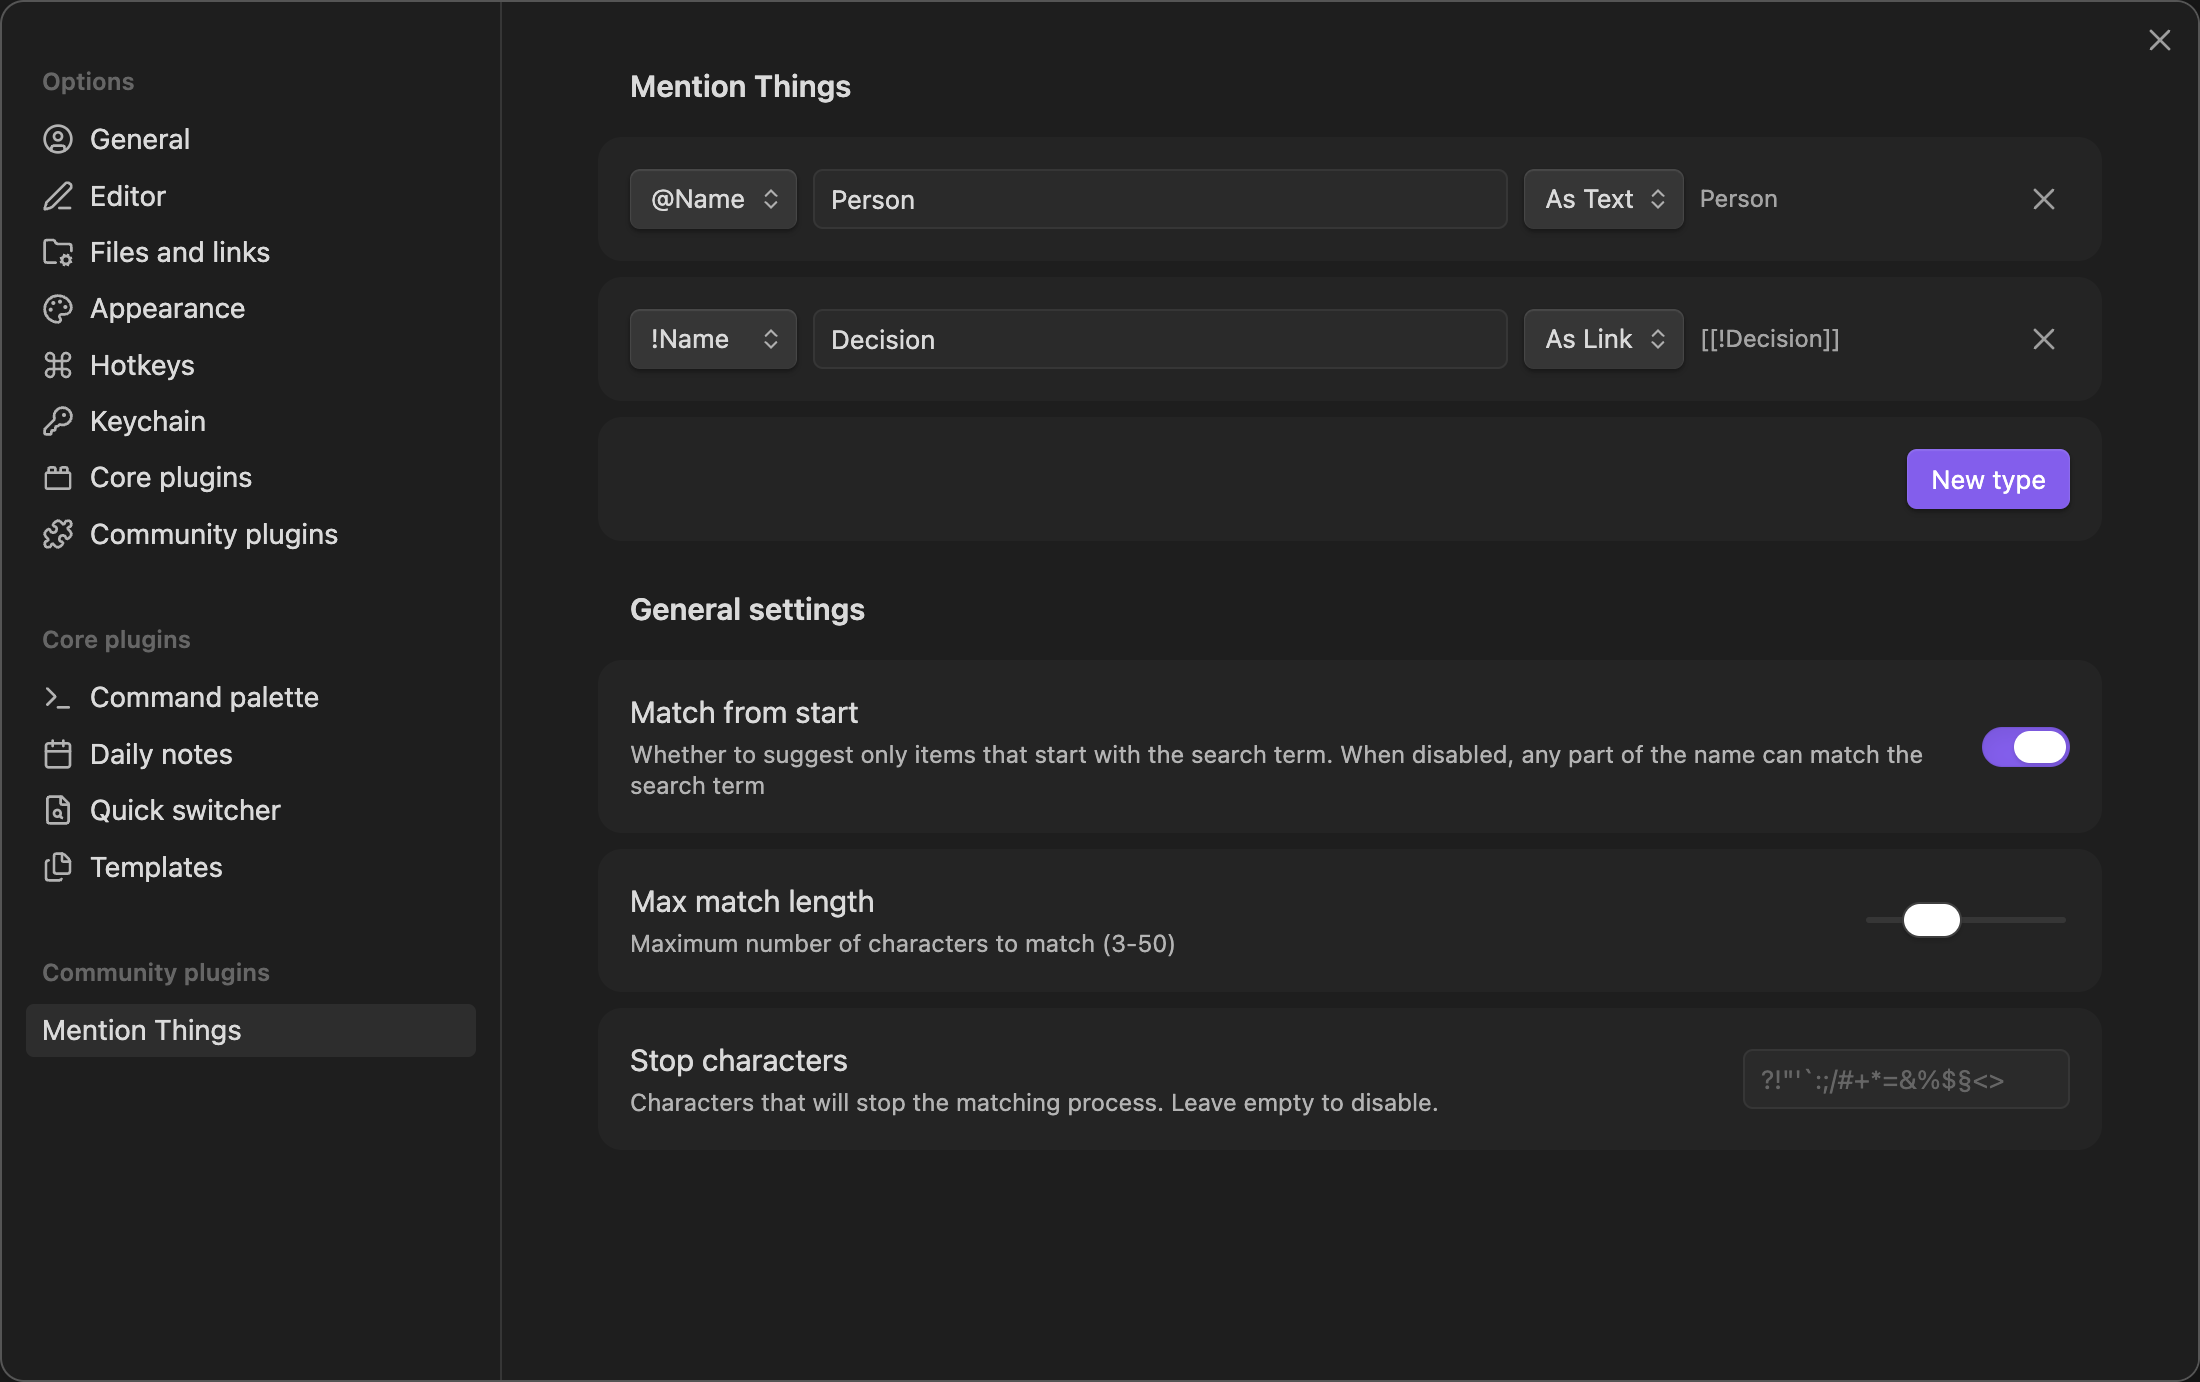2200x1382 pixels.
Task: Expand the As Text format dropdown
Action: (x=1603, y=199)
